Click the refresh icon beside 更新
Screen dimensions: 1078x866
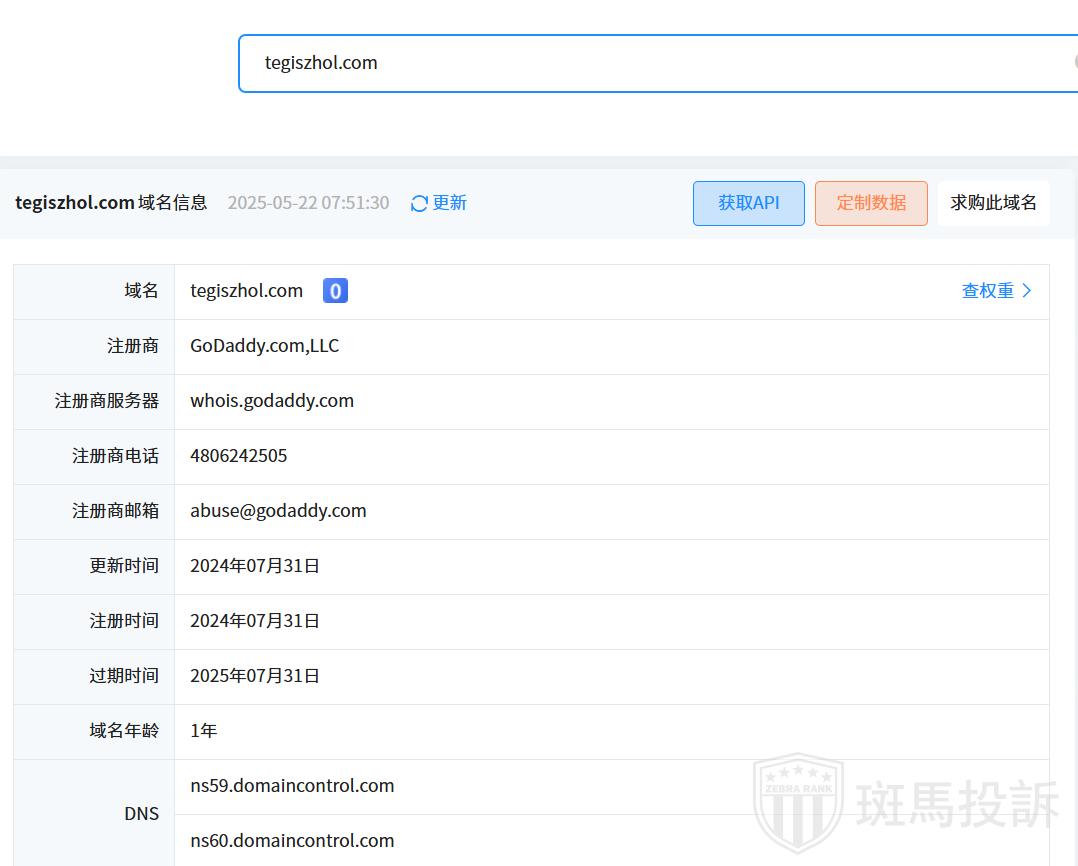[x=420, y=203]
